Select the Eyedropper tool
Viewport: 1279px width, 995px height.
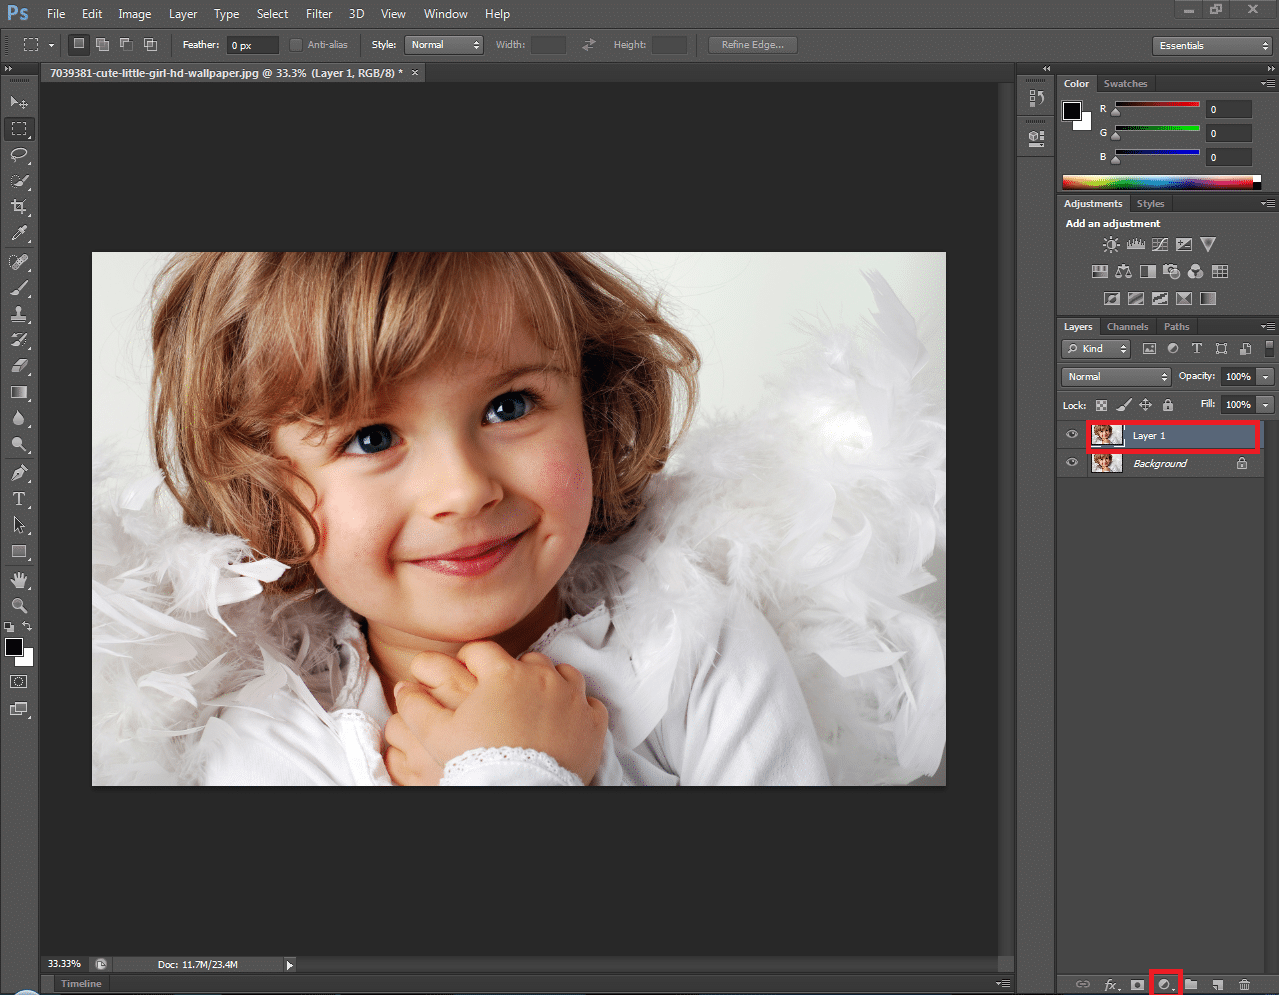[19, 234]
